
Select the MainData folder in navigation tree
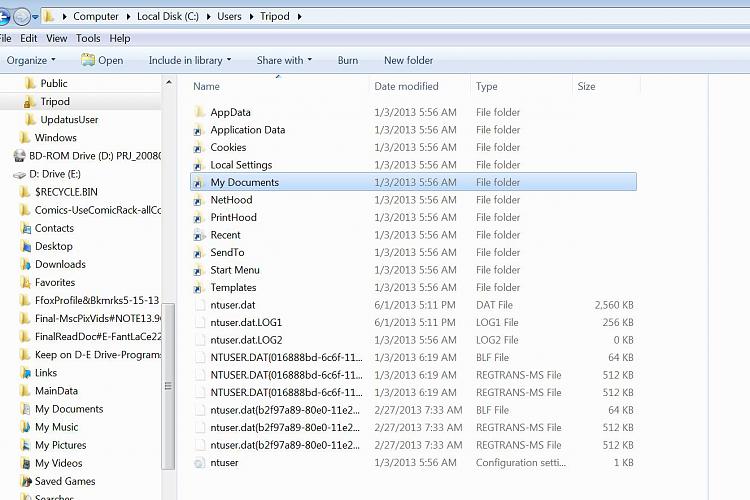[x=56, y=391]
